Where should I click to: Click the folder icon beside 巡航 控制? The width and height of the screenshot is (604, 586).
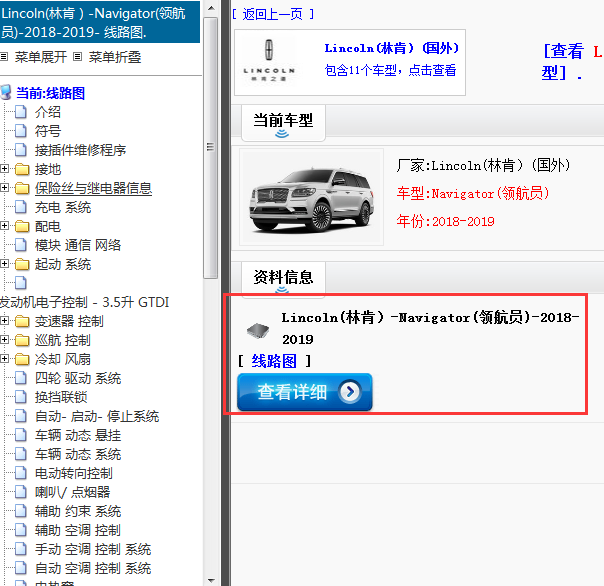(22, 340)
